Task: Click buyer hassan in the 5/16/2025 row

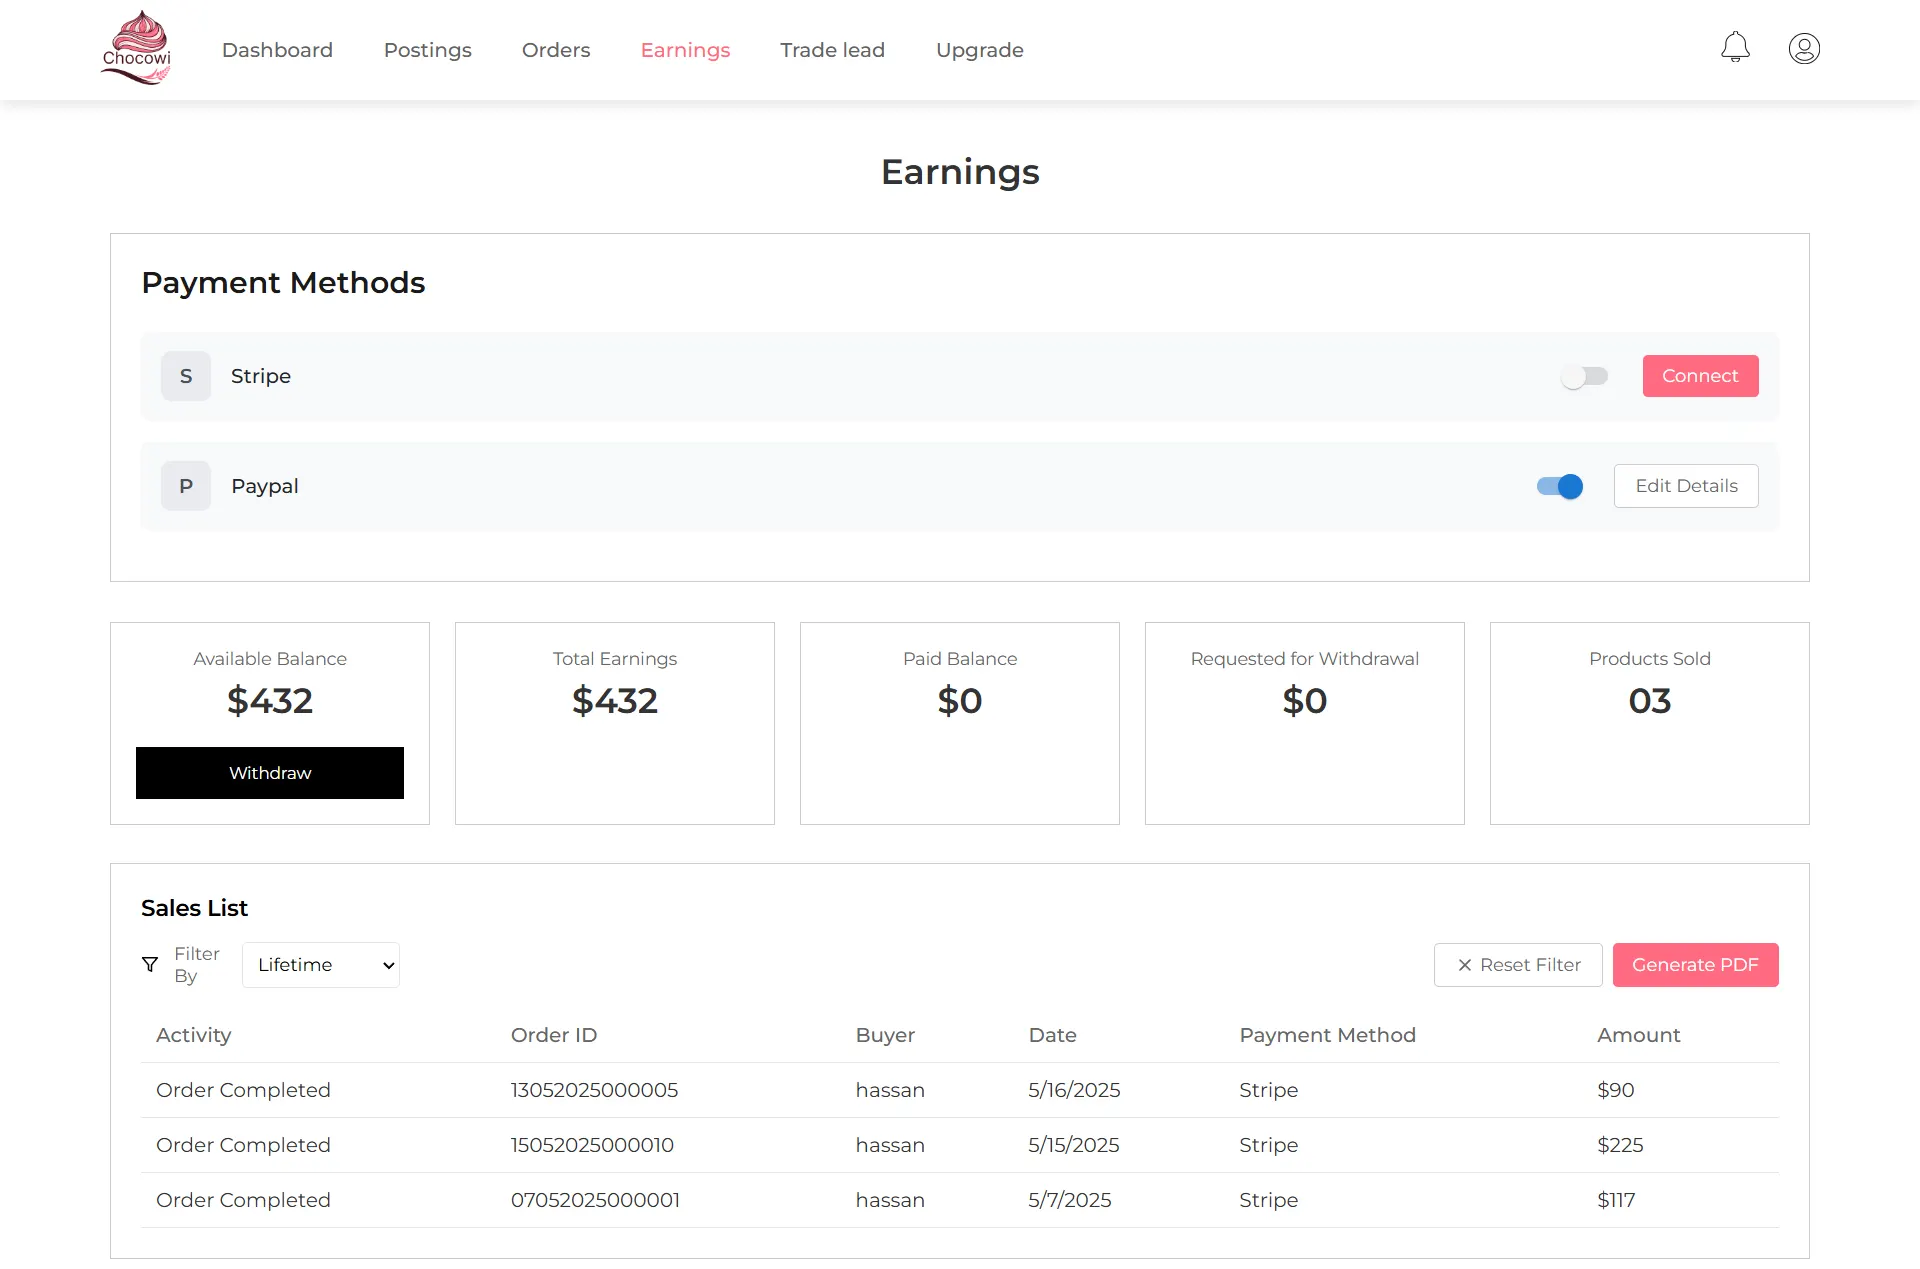Action: pyautogui.click(x=890, y=1090)
